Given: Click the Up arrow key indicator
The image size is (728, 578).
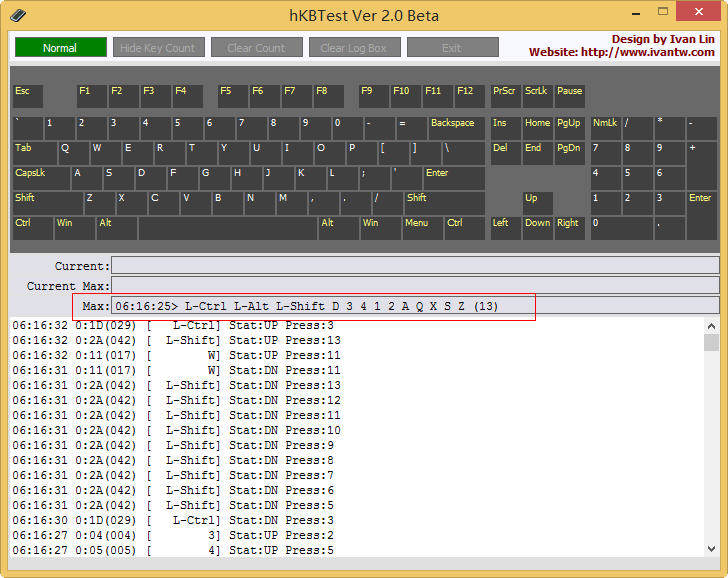Looking at the screenshot, I should click(x=536, y=203).
